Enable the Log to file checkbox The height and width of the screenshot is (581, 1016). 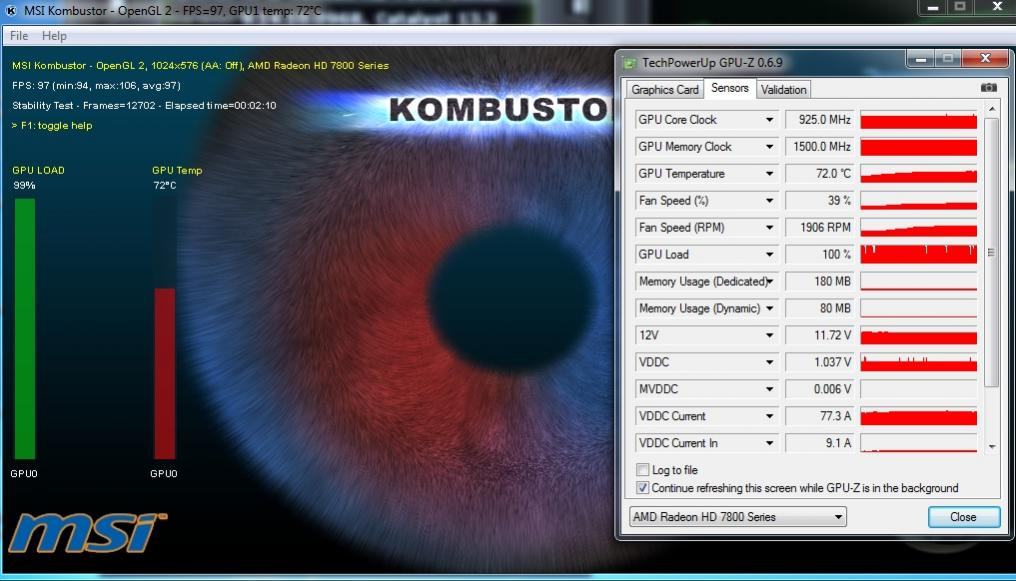(642, 470)
